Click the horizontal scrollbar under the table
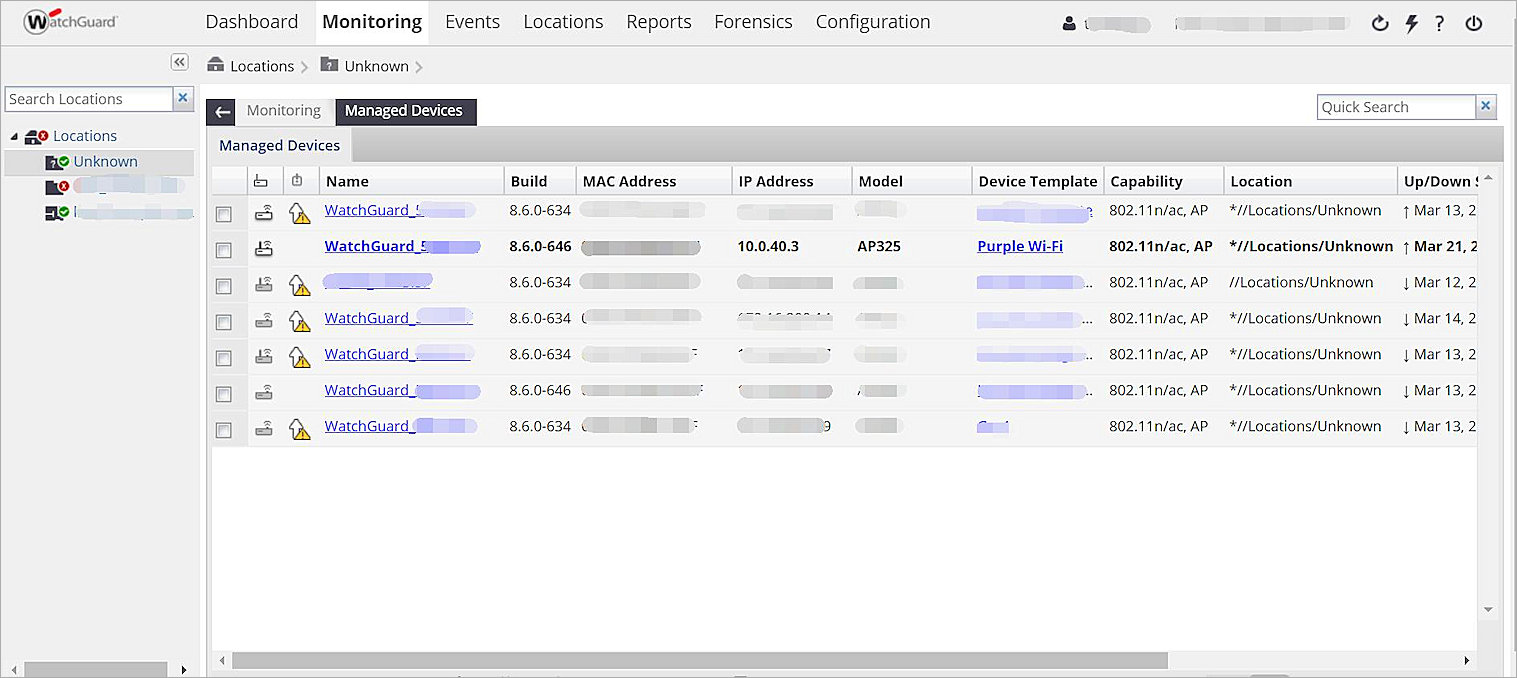 pos(700,661)
